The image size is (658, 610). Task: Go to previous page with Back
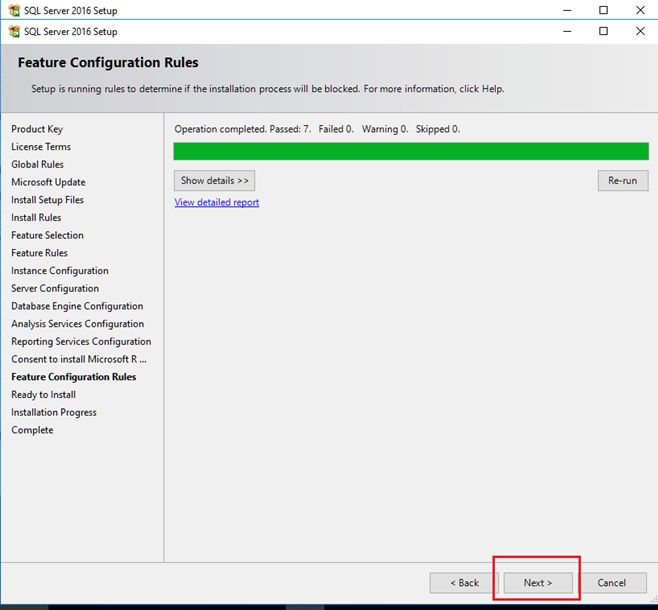pyautogui.click(x=463, y=583)
